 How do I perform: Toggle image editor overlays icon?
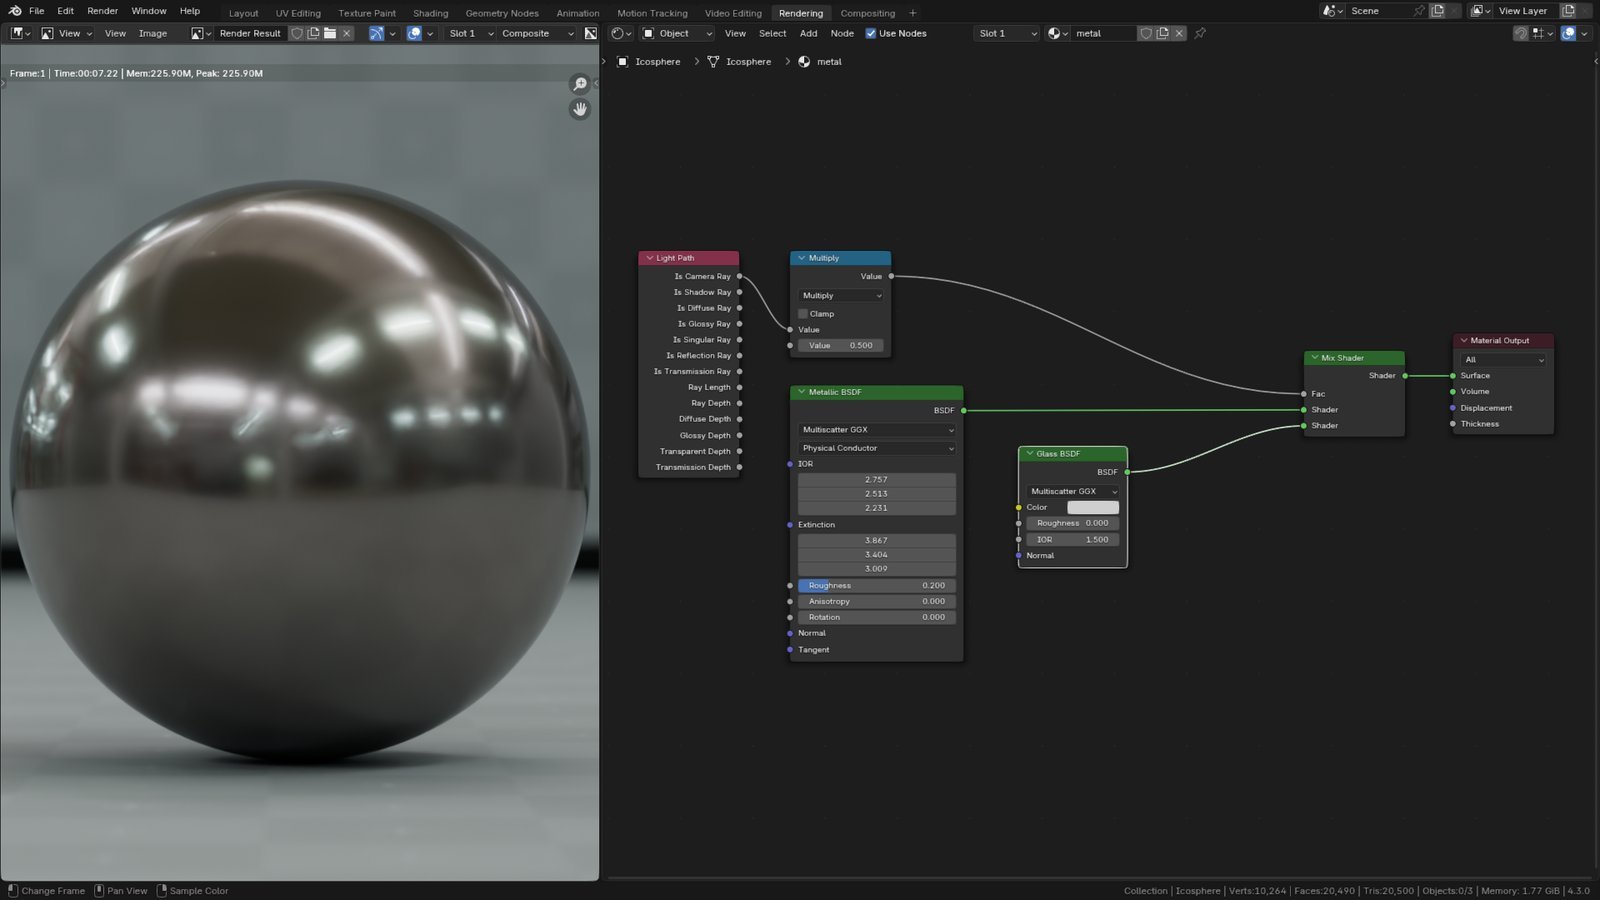point(414,33)
